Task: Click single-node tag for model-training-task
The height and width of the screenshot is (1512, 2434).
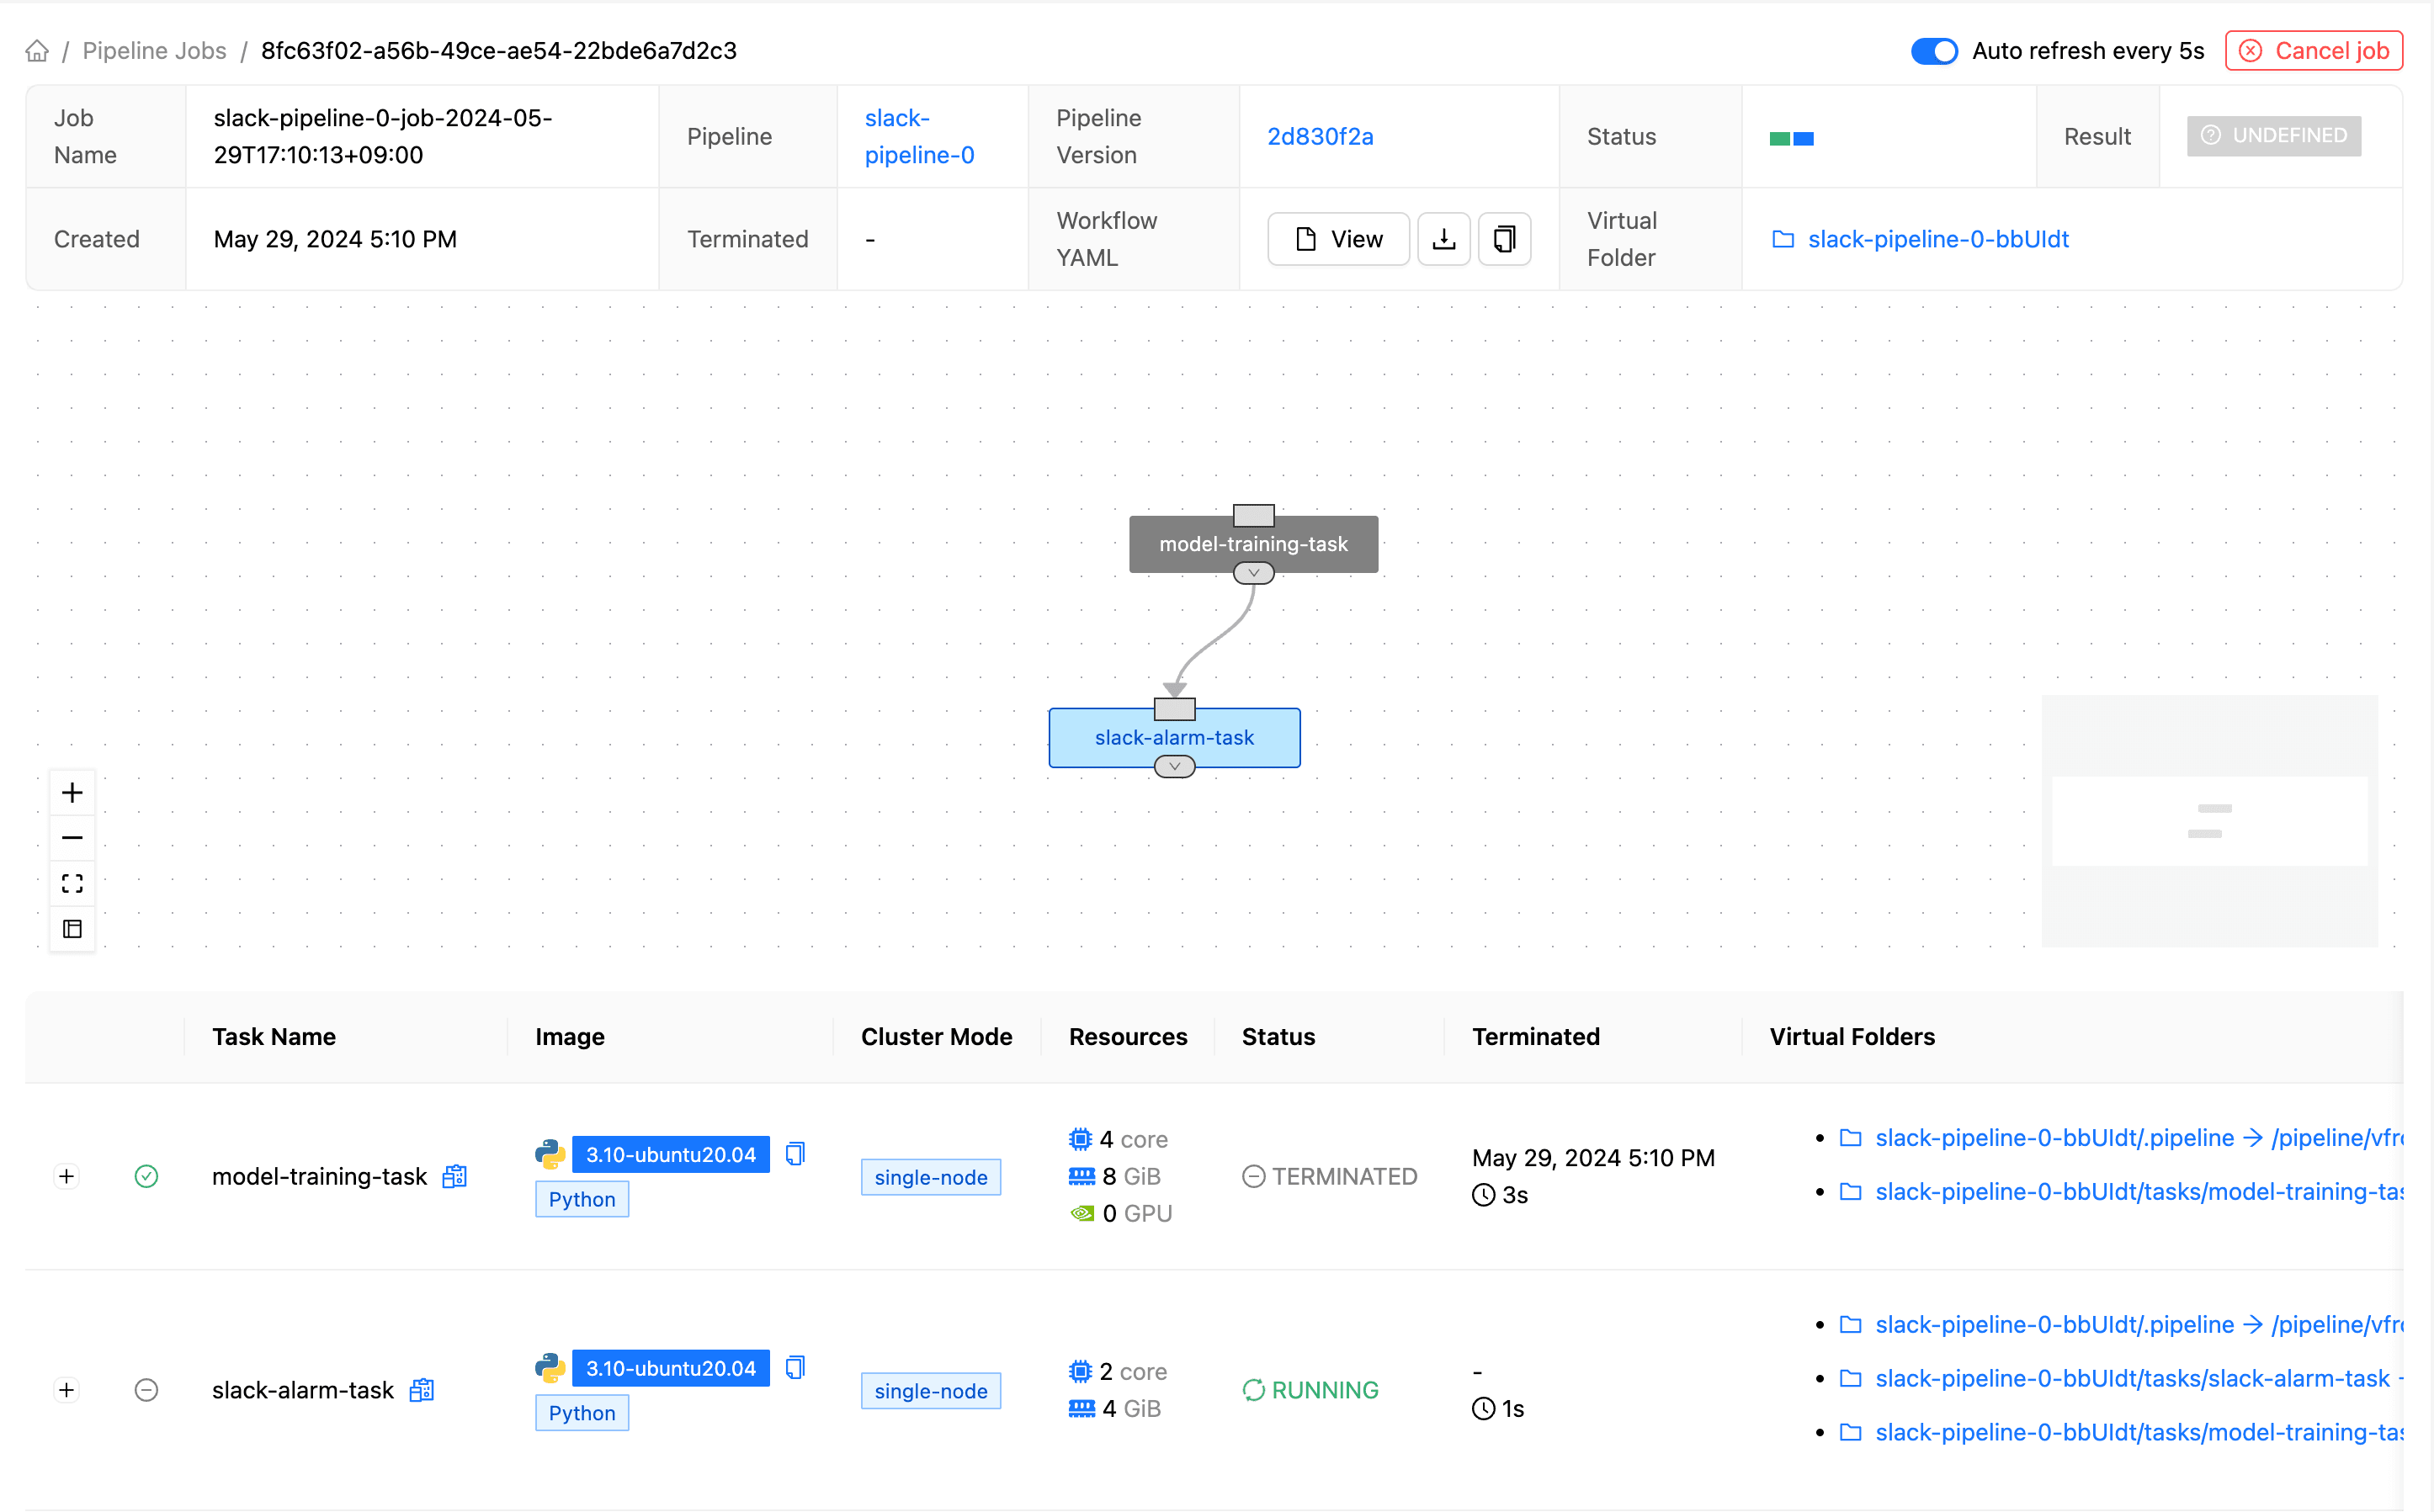Action: 931,1177
